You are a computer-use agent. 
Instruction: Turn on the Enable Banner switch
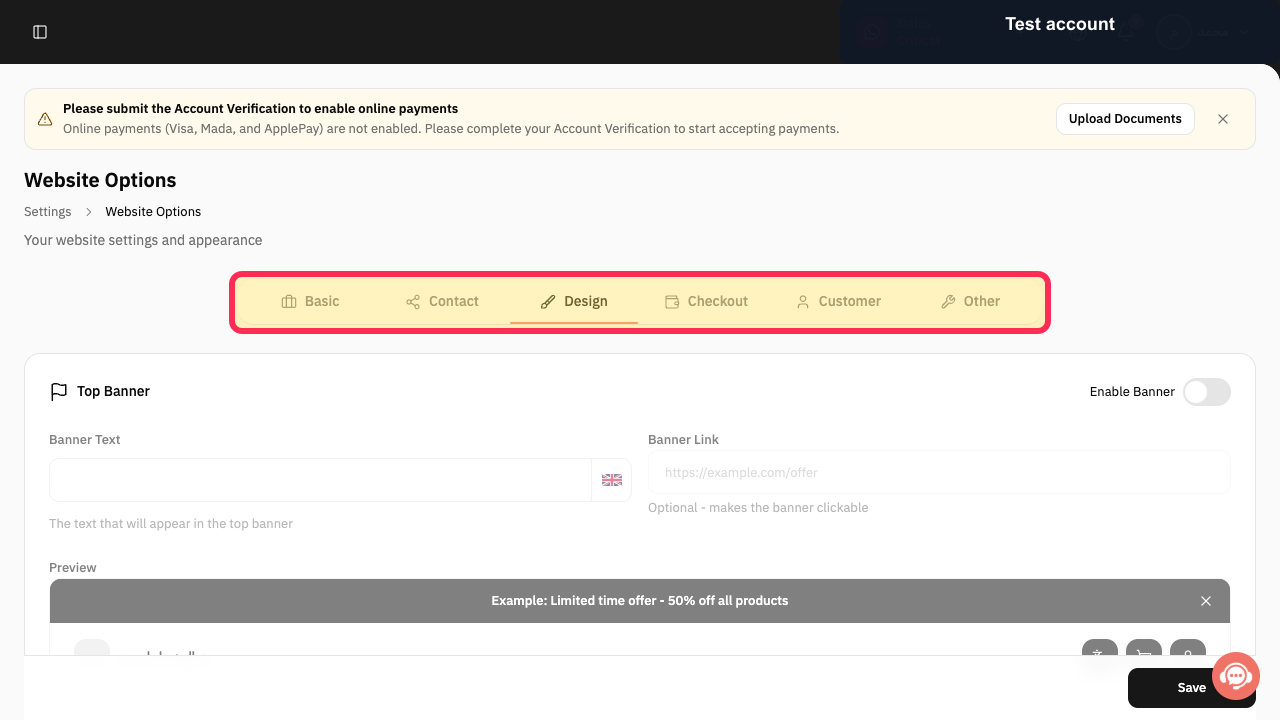click(1207, 392)
